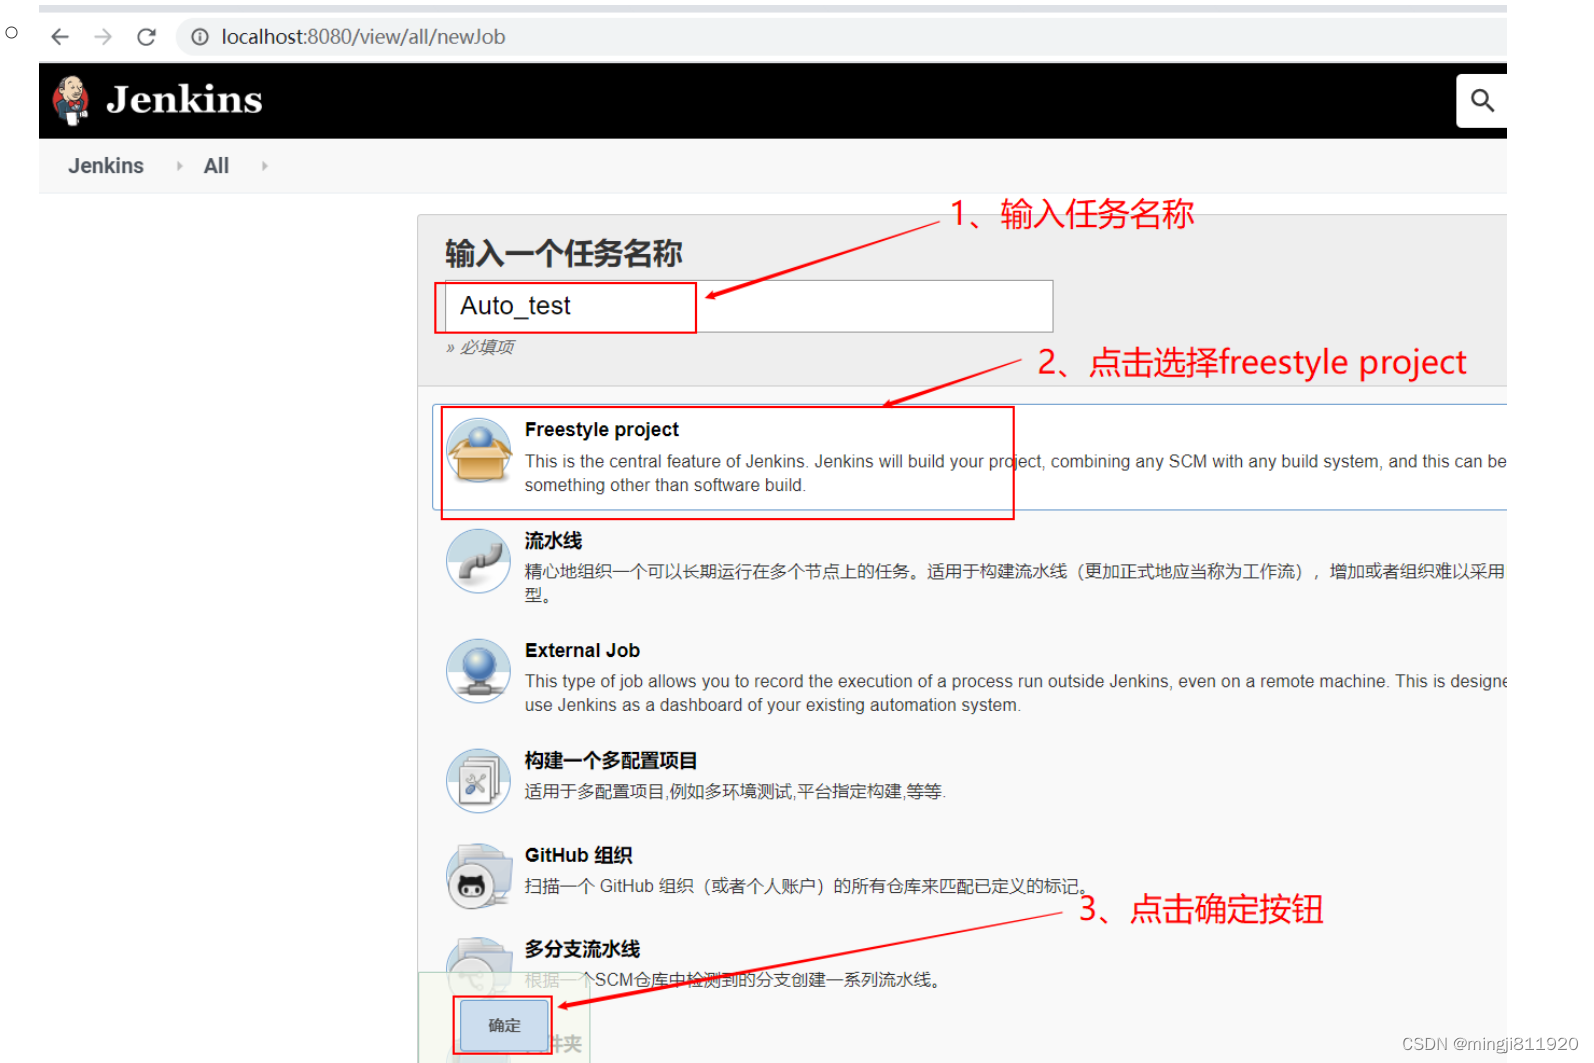
Task: Reload the page with the refresh icon
Action: 146,37
